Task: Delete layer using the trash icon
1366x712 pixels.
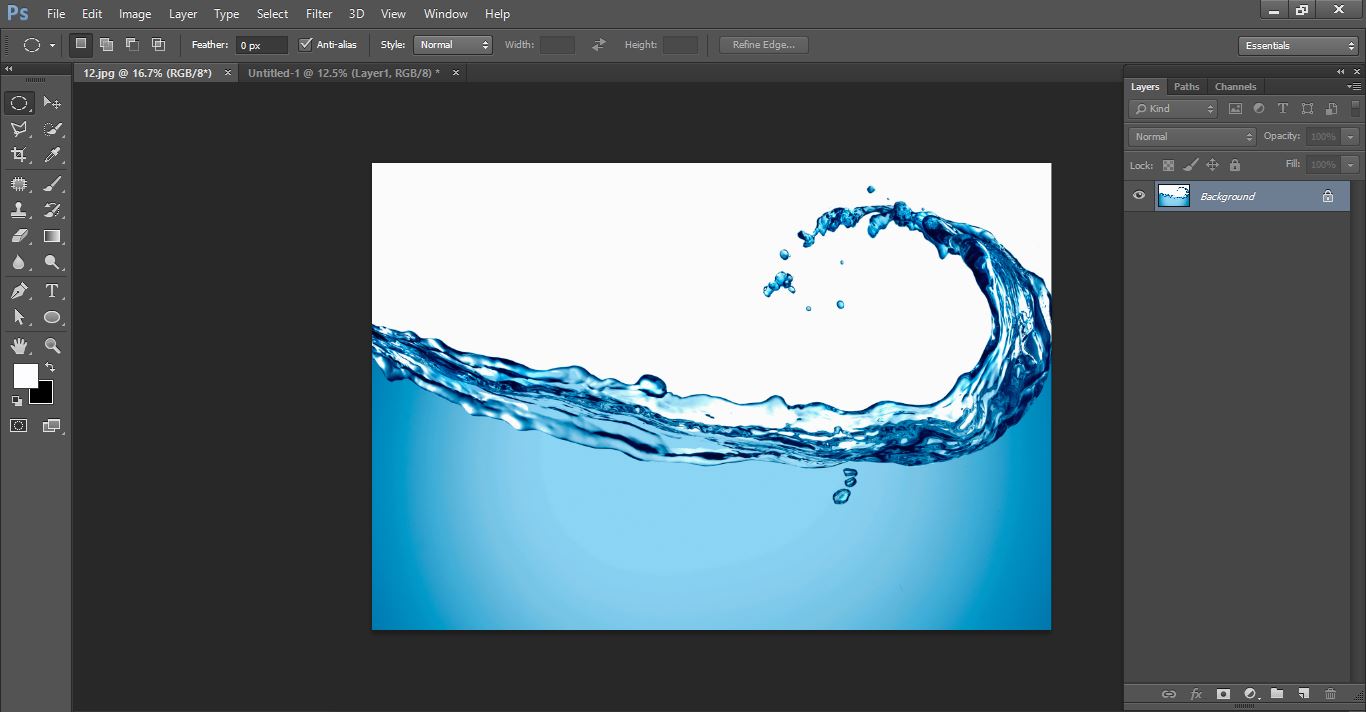Action: tap(1330, 693)
